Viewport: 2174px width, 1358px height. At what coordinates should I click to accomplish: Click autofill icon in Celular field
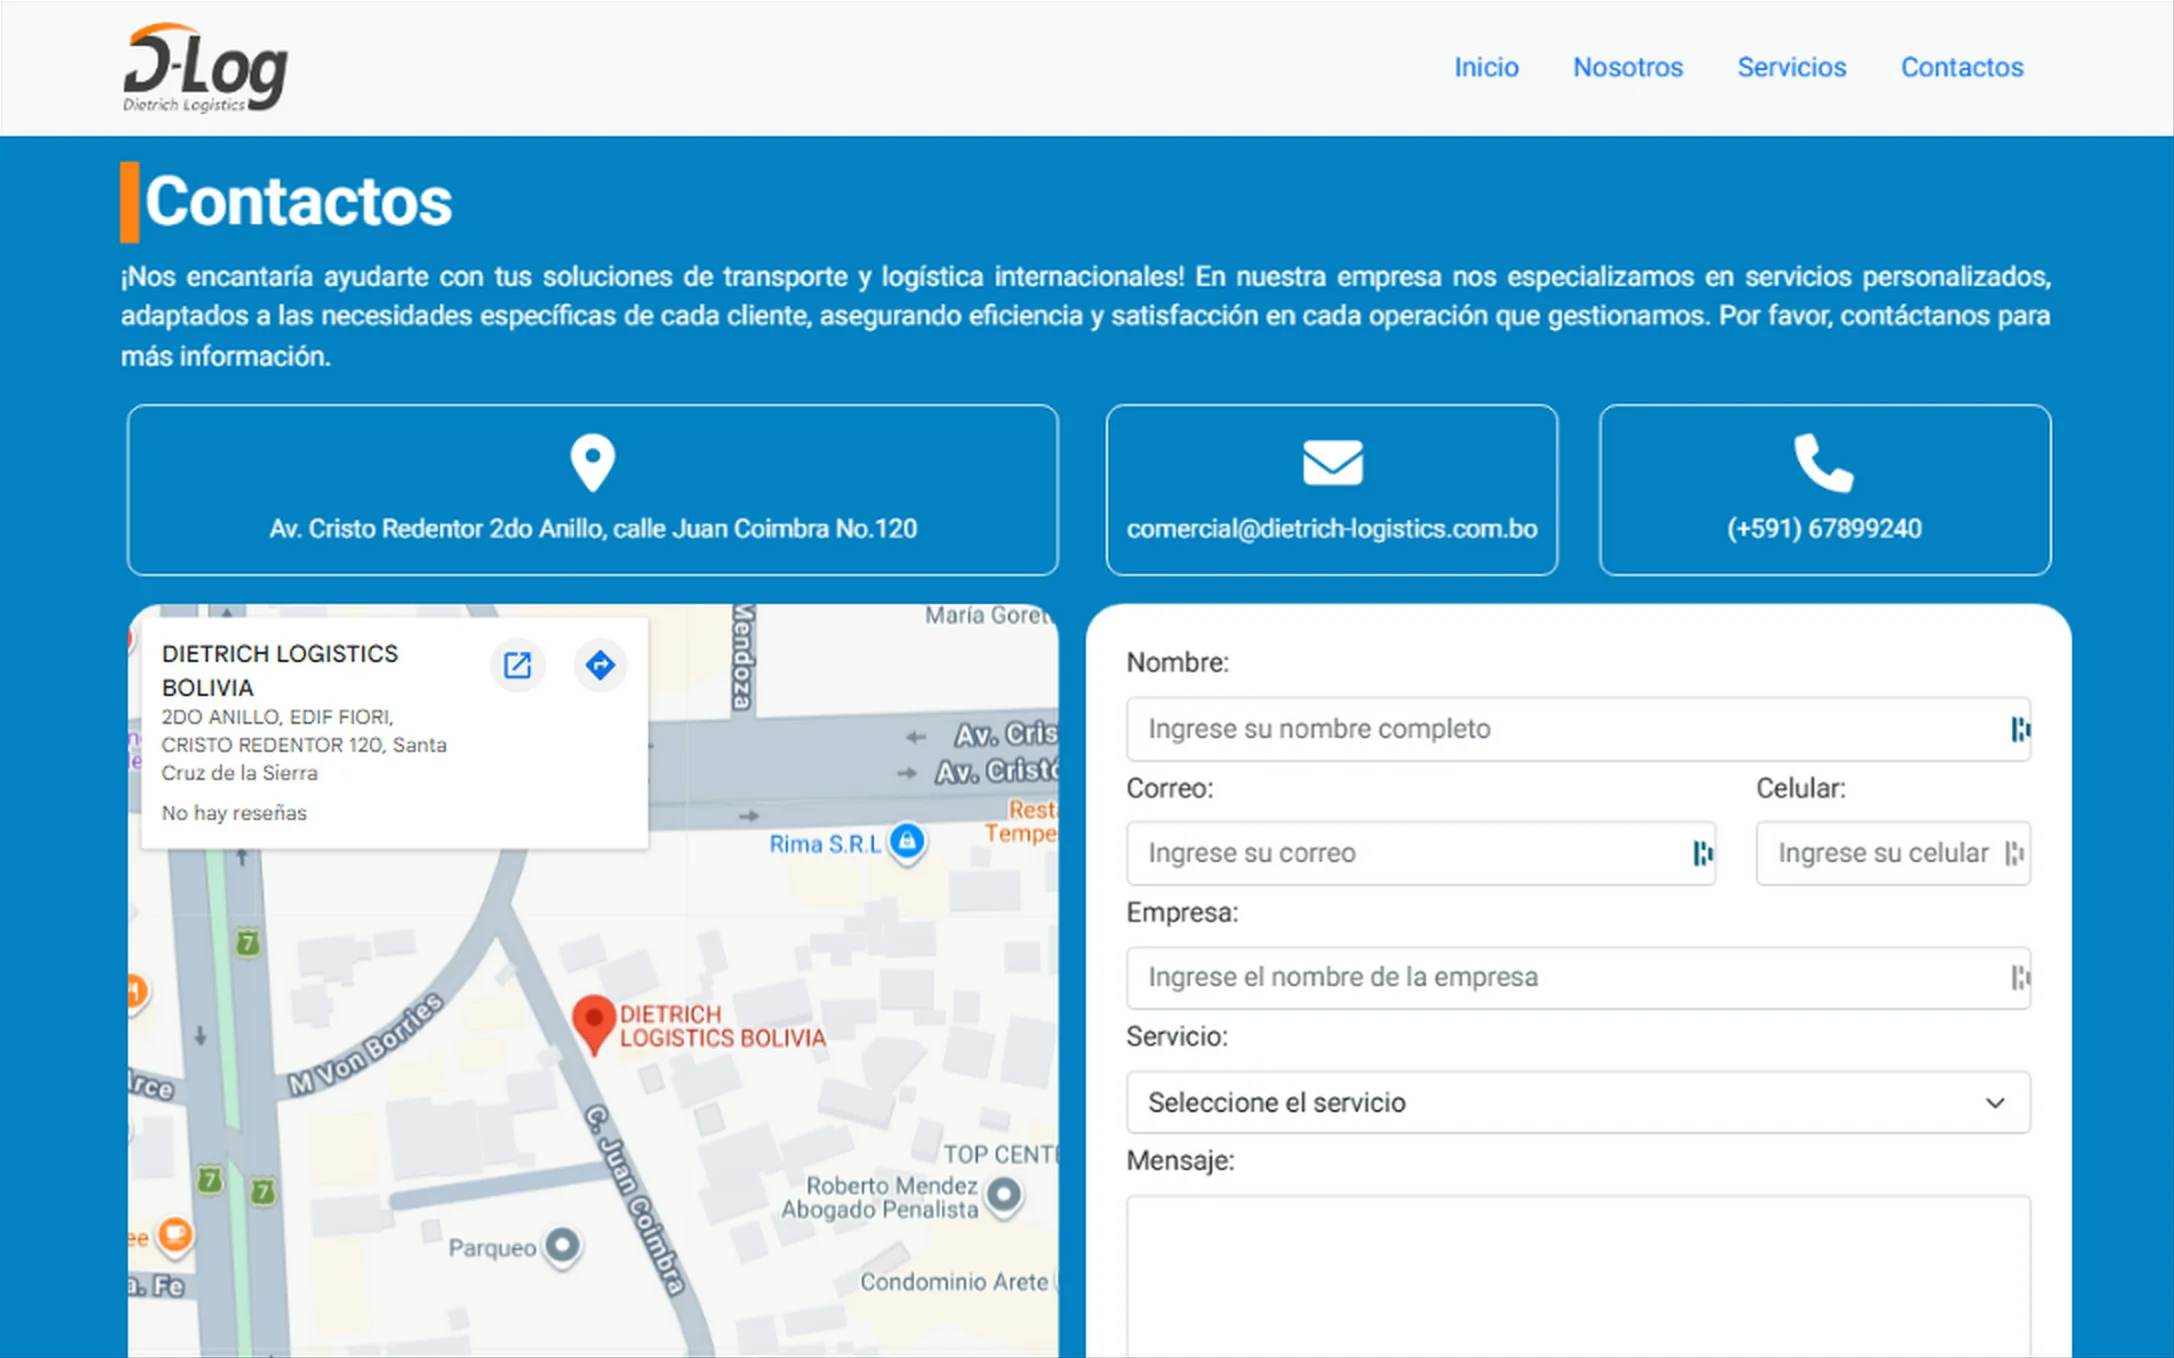click(2015, 853)
